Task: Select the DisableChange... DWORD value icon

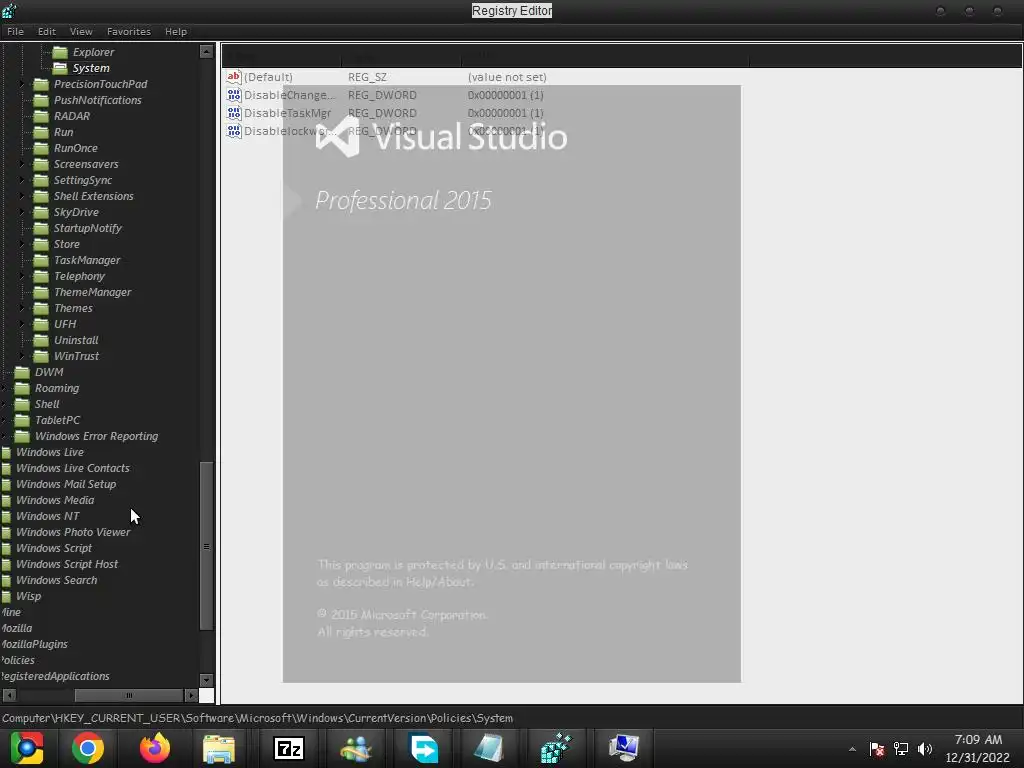Action: [x=234, y=95]
